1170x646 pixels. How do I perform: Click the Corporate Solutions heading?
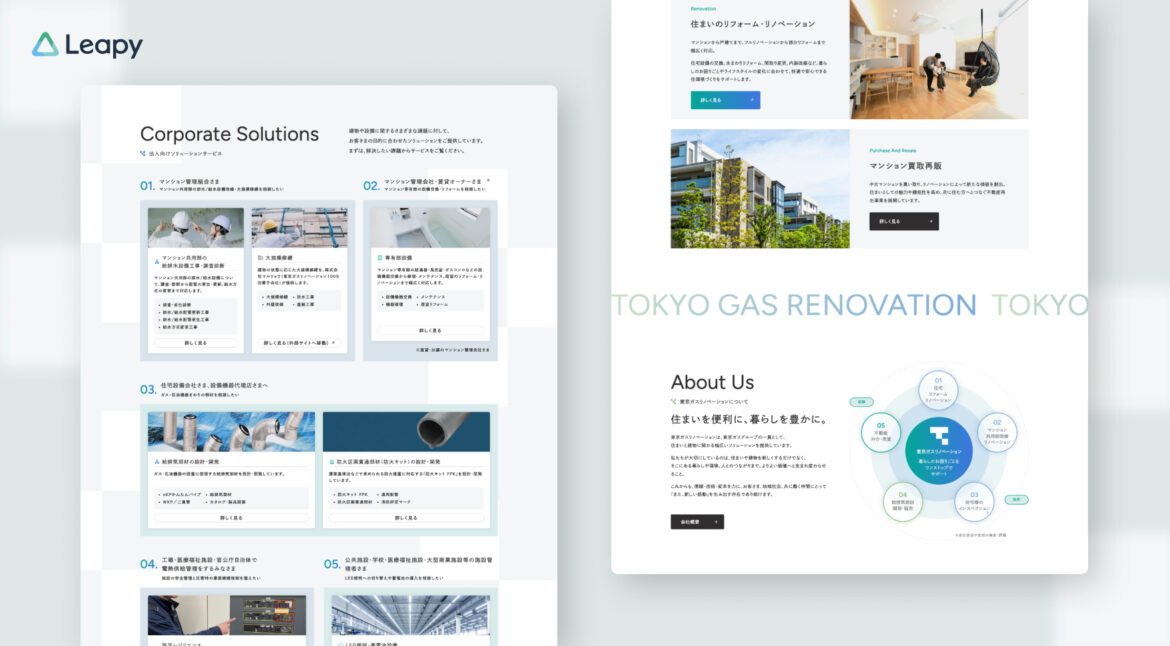click(230, 134)
